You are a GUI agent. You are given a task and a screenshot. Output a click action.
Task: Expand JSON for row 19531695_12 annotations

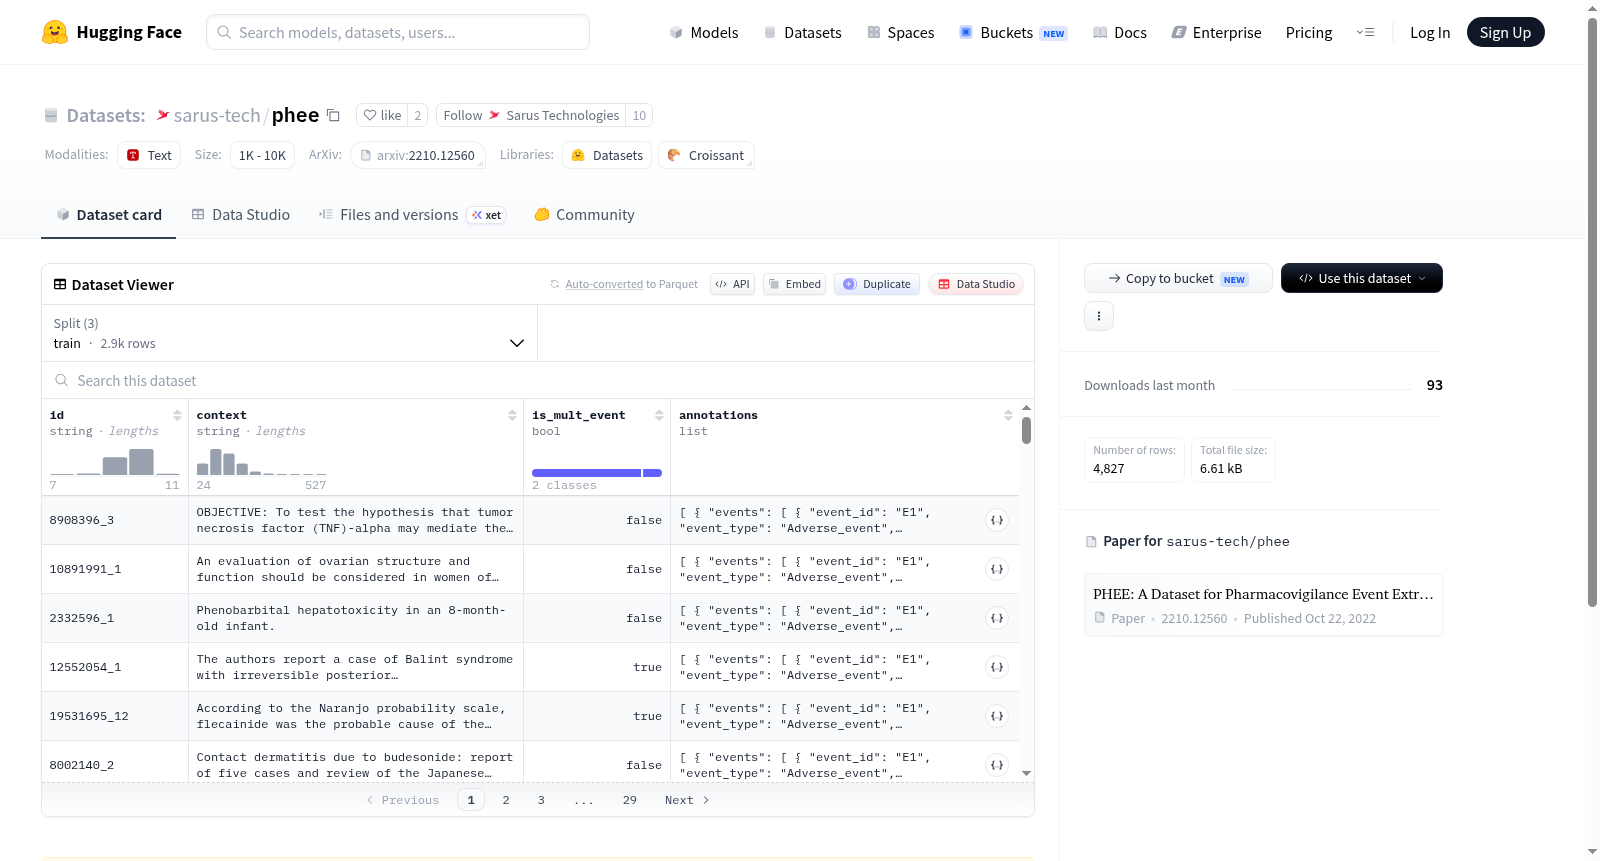(x=997, y=716)
